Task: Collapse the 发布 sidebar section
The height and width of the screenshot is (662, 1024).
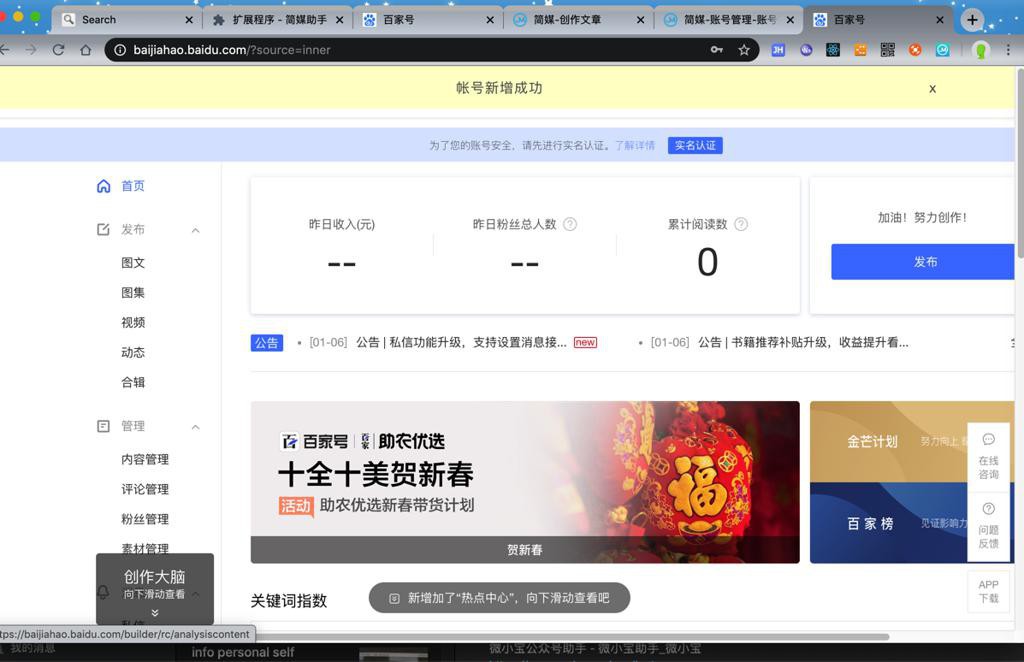Action: pyautogui.click(x=195, y=230)
